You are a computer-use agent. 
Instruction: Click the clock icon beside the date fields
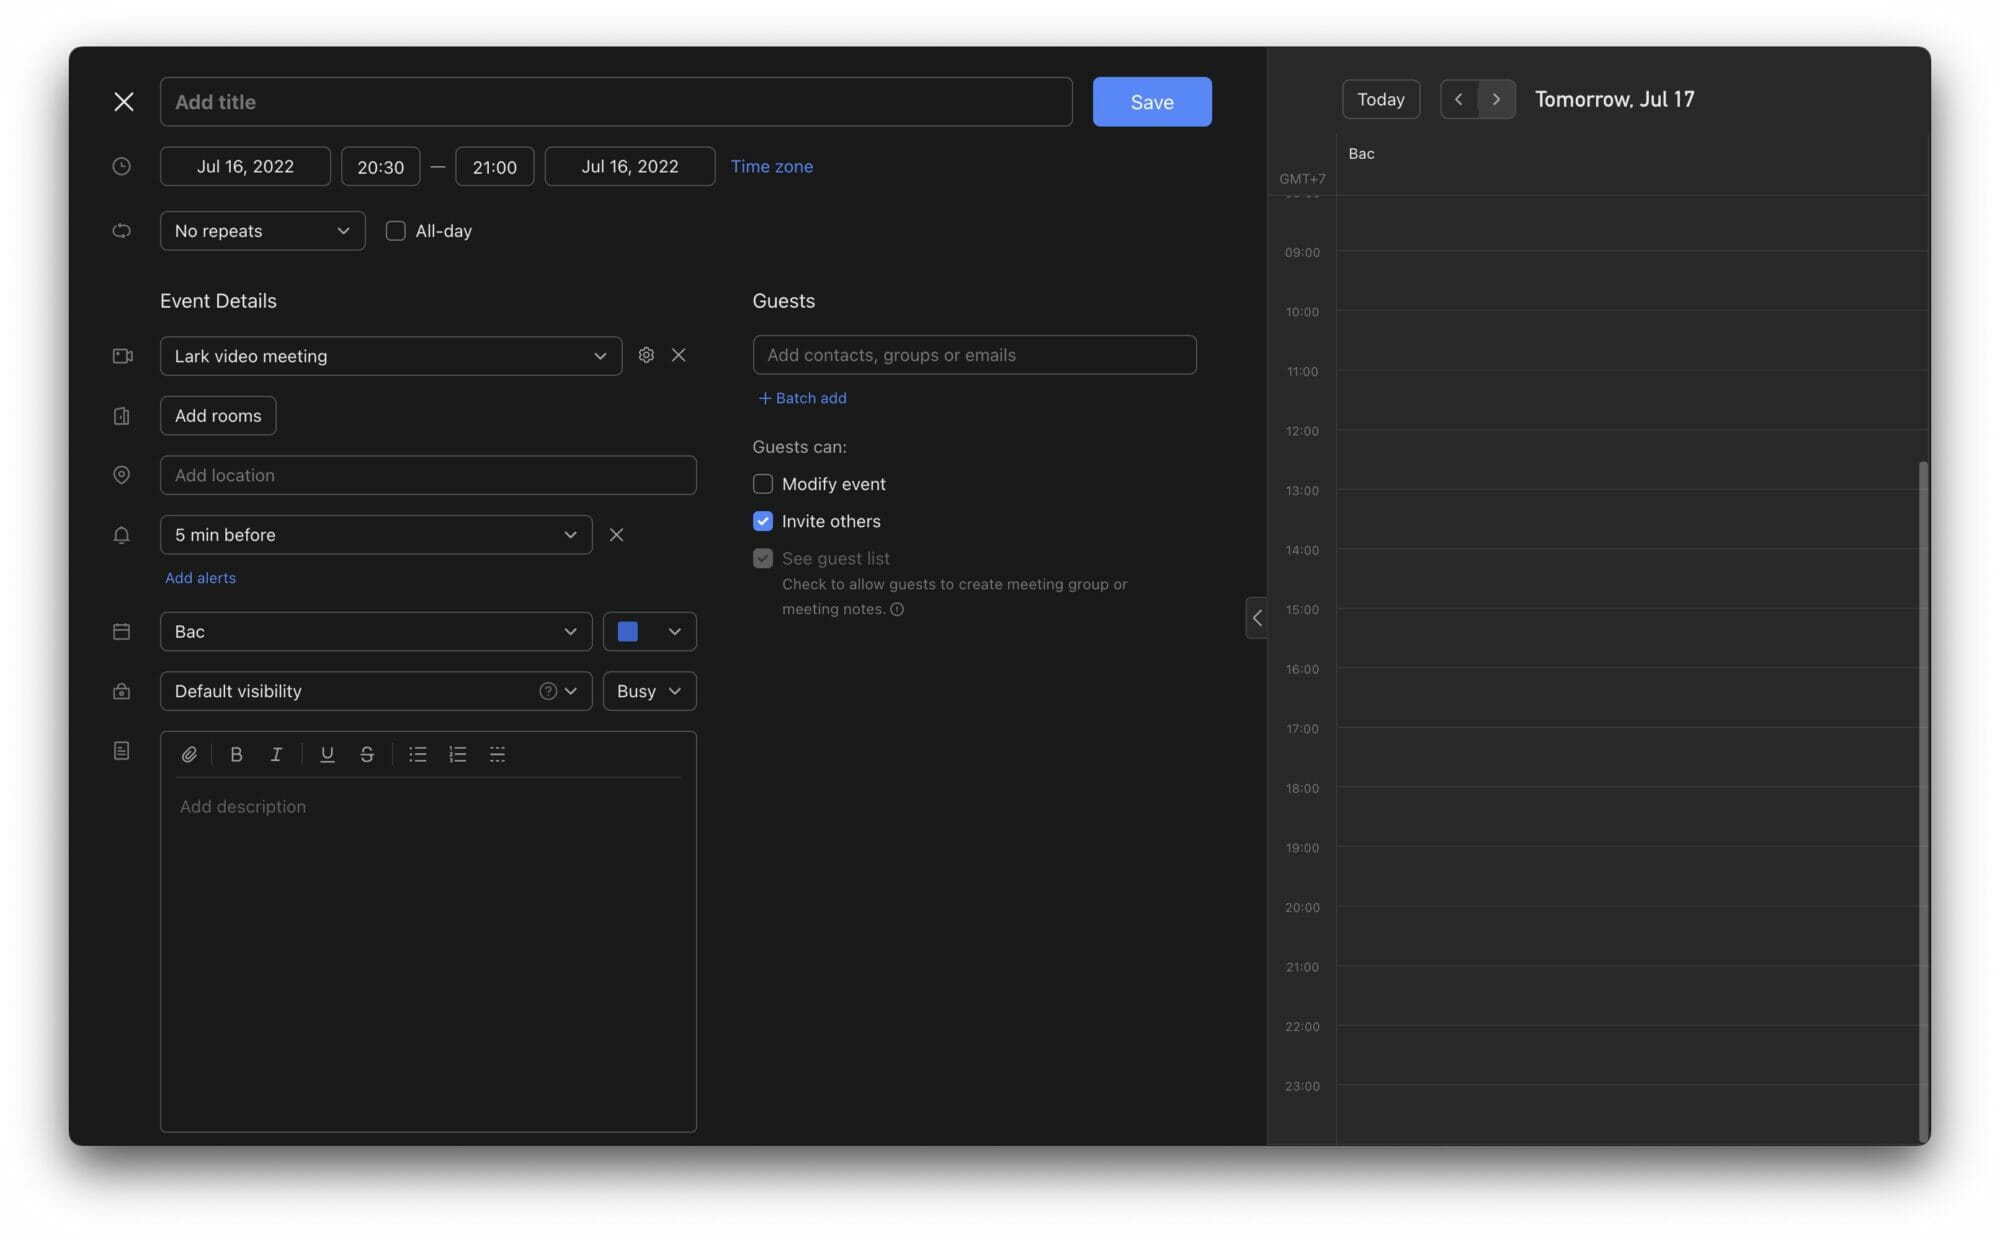(121, 166)
